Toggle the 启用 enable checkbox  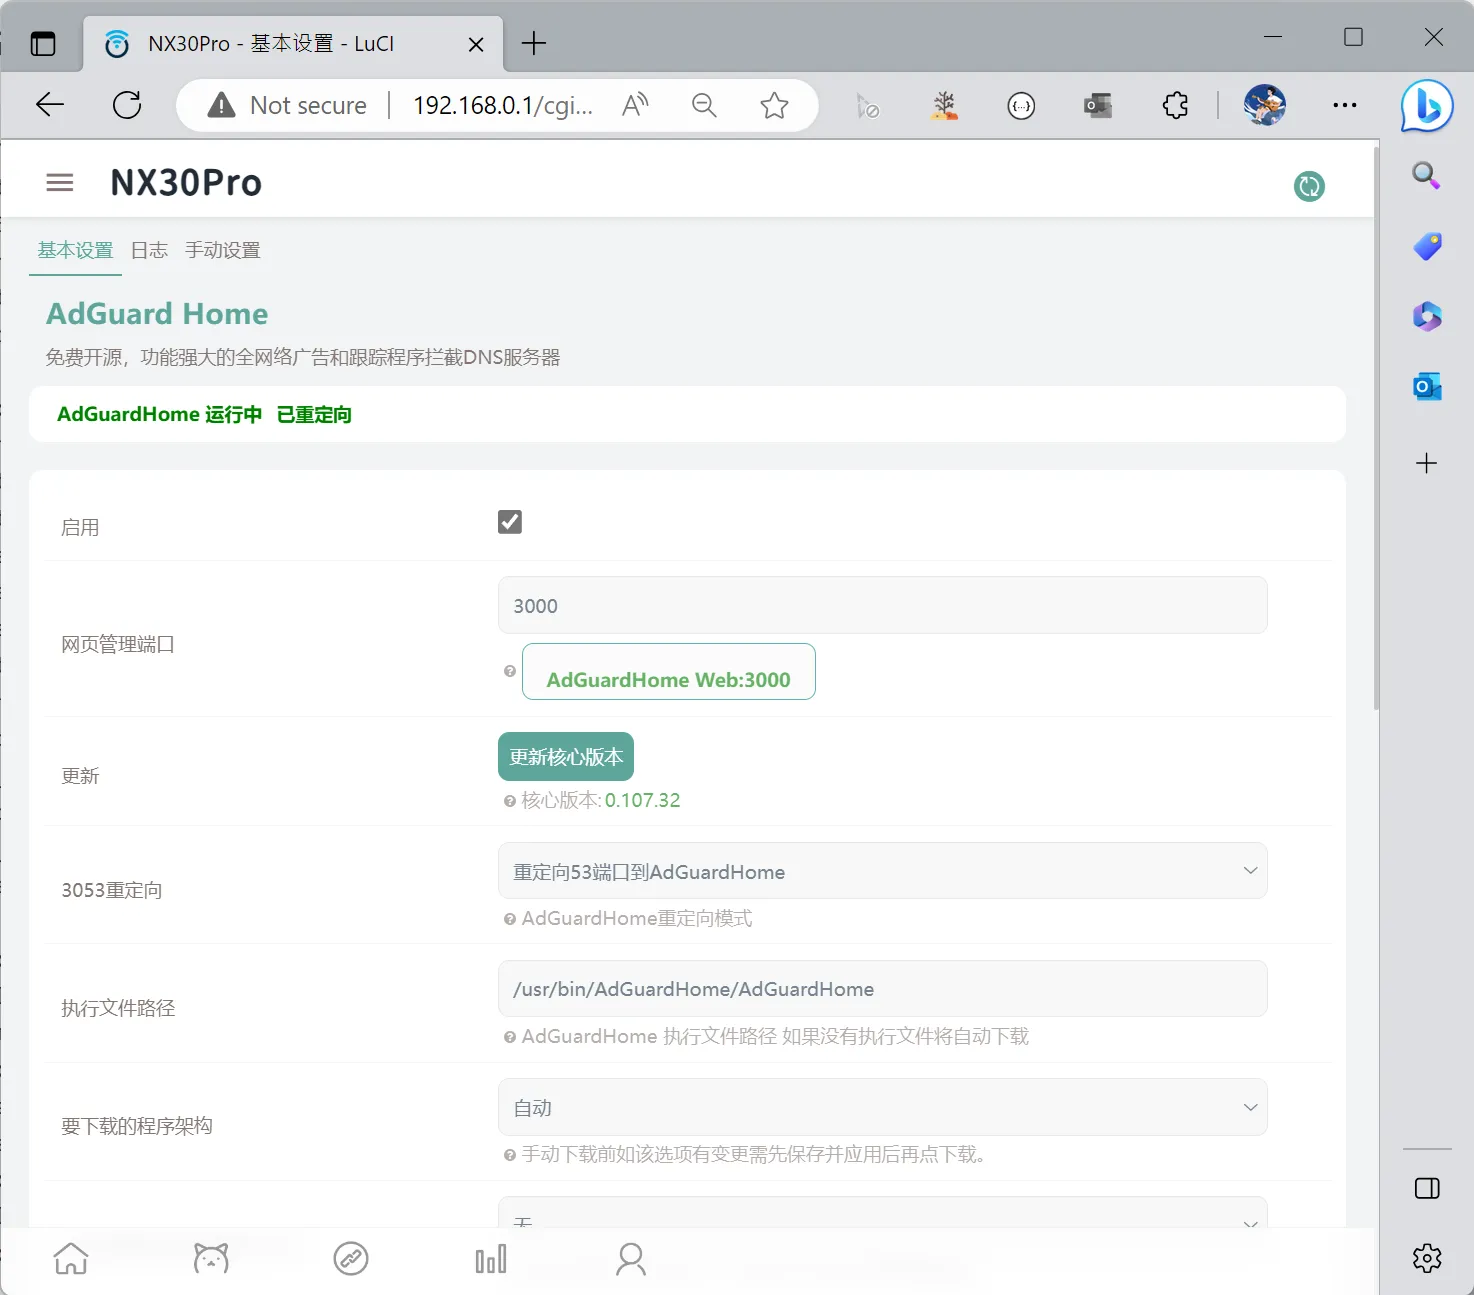510,522
